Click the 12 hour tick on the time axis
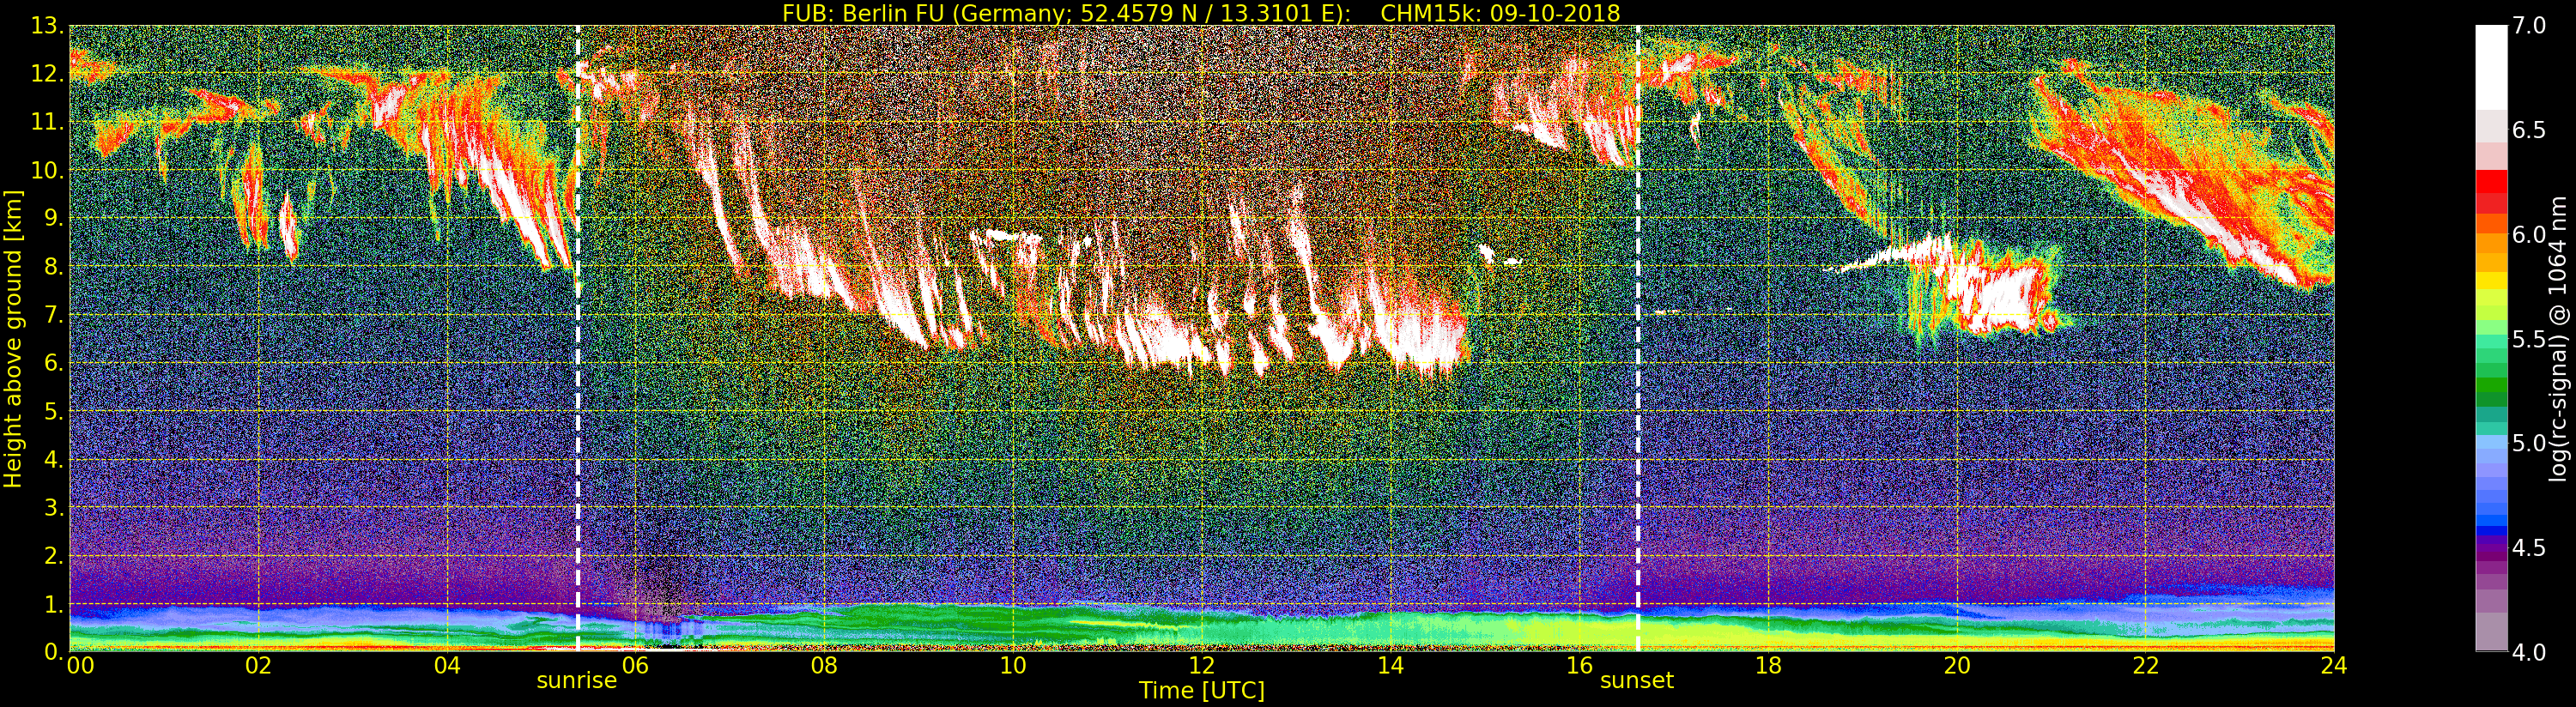Screen dimensions: 2576x707 pyautogui.click(x=1202, y=666)
